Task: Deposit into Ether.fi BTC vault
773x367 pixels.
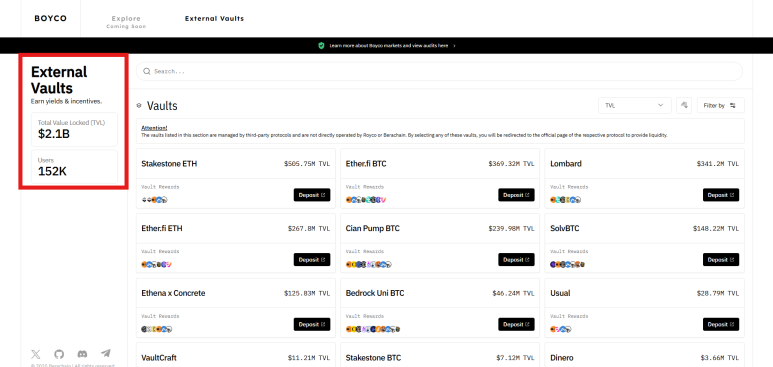Action: pyautogui.click(x=516, y=195)
